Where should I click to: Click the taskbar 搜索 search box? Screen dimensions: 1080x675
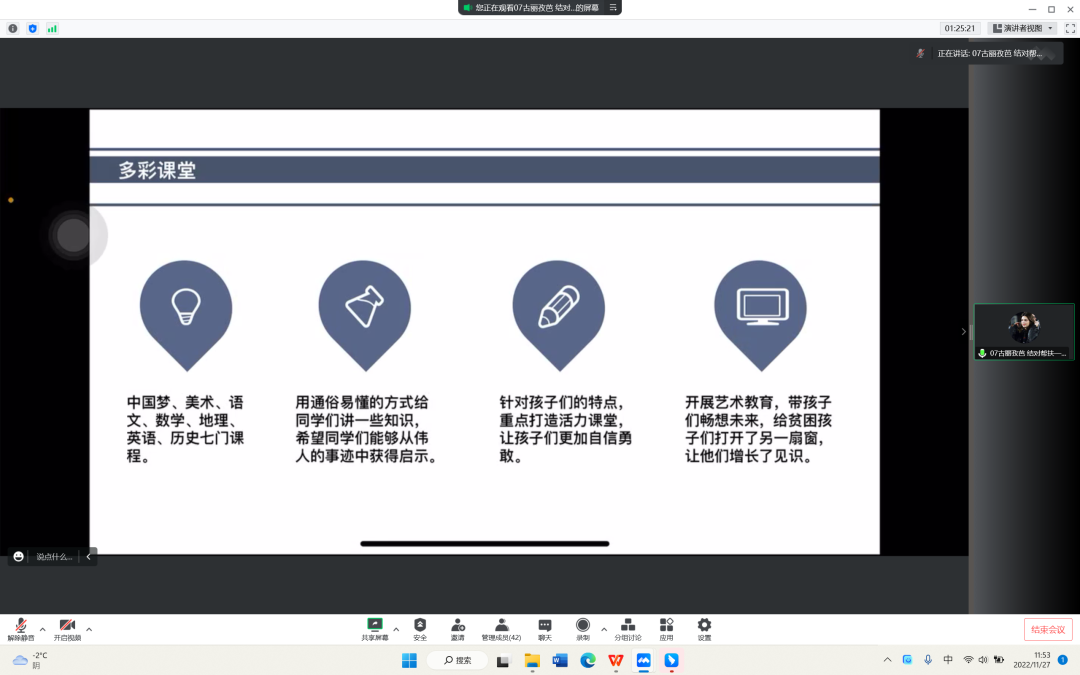click(x=457, y=661)
